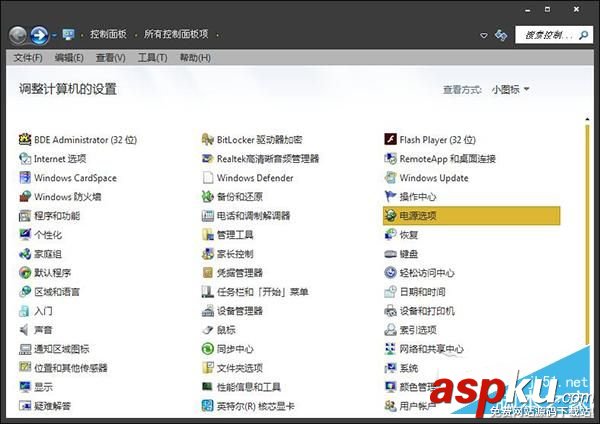
Task: Open 英特尔(R) 核芯显卡 link
Action: 256,406
